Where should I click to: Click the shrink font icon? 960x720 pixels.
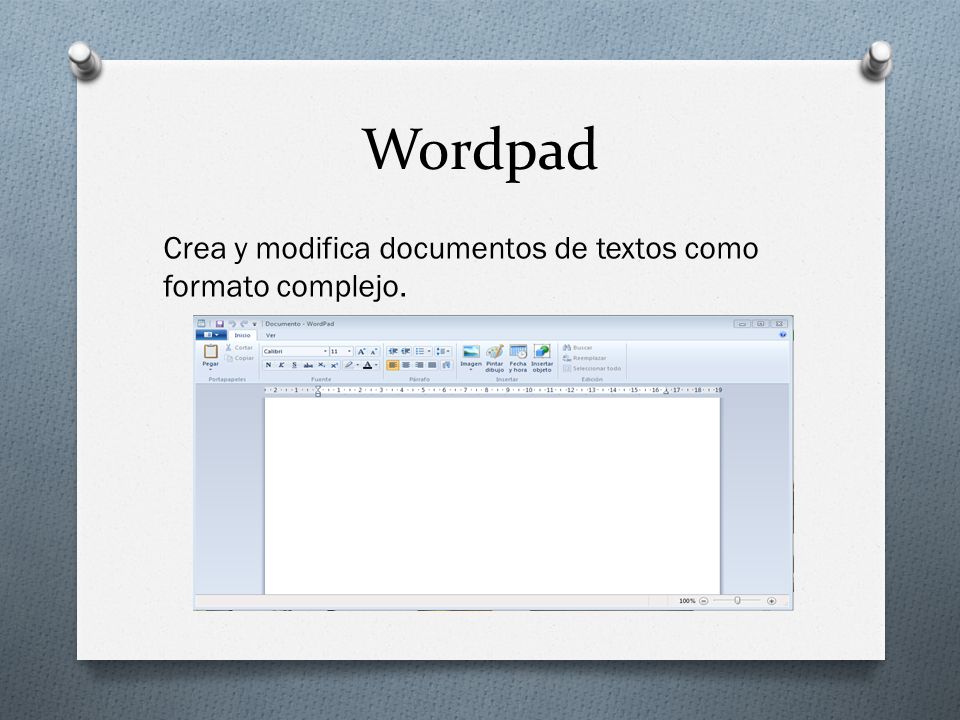[373, 351]
